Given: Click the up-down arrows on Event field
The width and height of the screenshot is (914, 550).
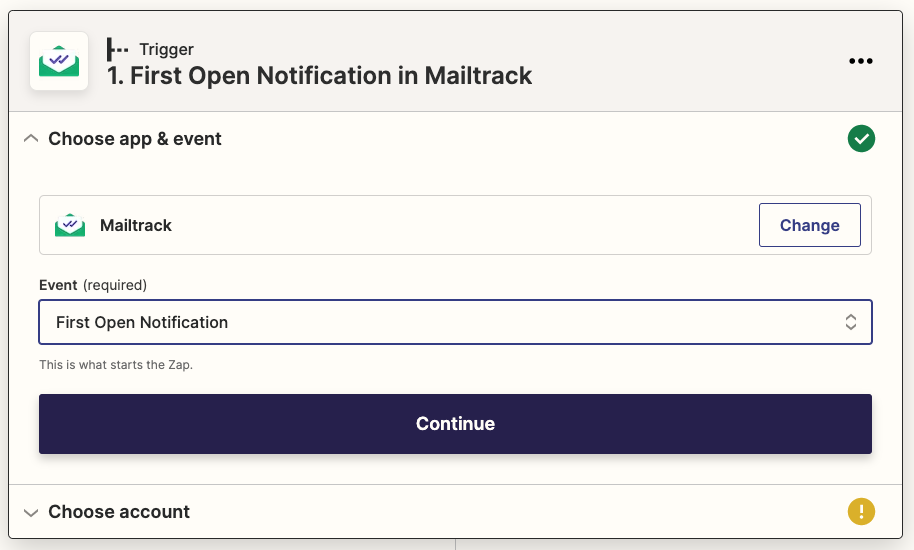Looking at the screenshot, I should (850, 322).
